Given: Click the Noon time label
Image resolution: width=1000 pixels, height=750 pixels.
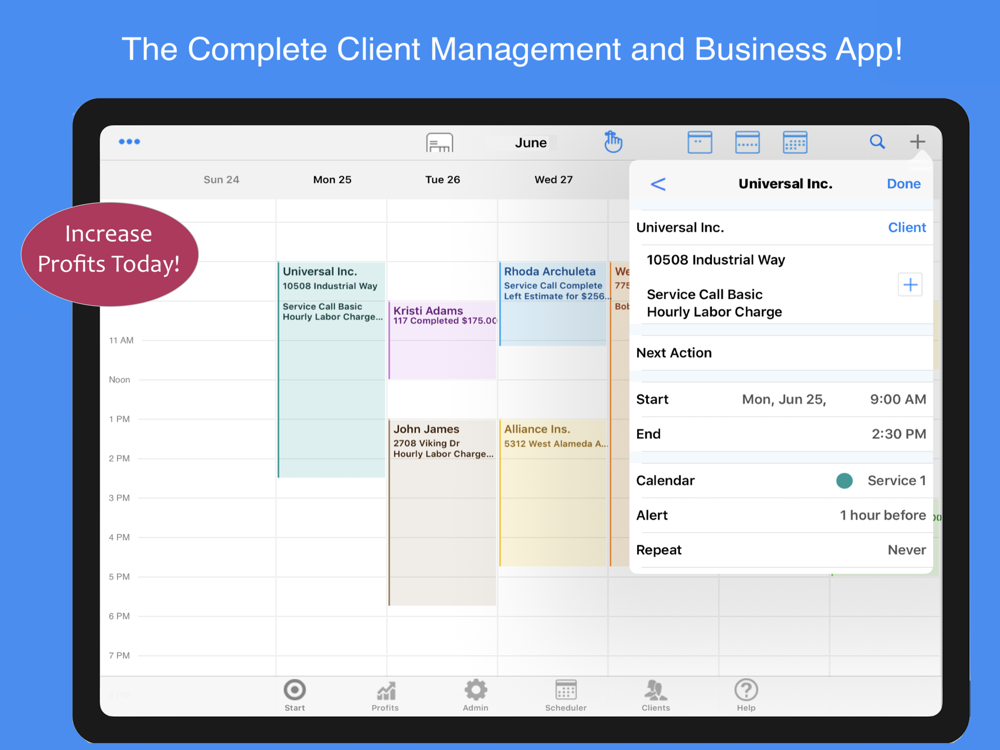Looking at the screenshot, I should click(119, 380).
